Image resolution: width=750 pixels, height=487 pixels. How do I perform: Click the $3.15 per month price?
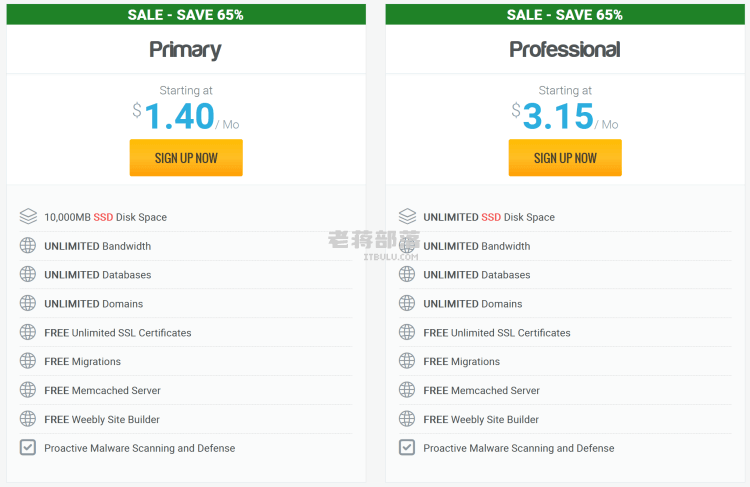tap(565, 116)
